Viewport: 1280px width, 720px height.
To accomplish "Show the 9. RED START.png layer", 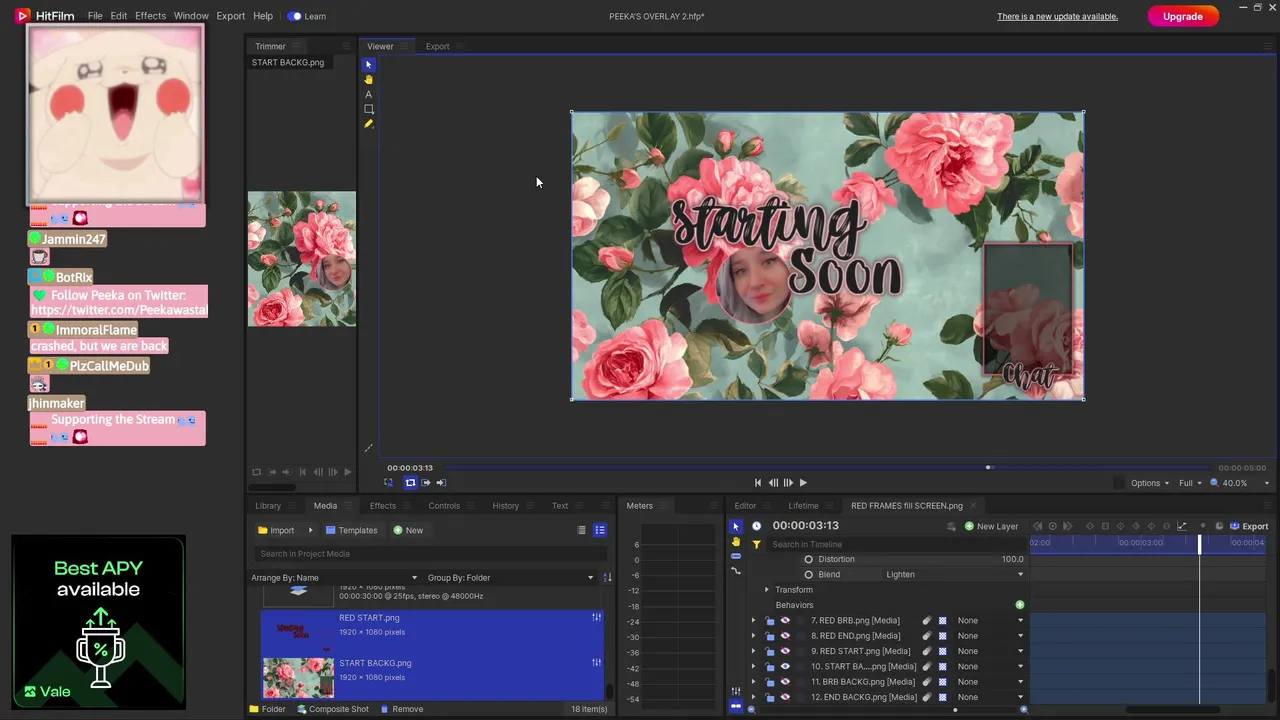I will 785,651.
